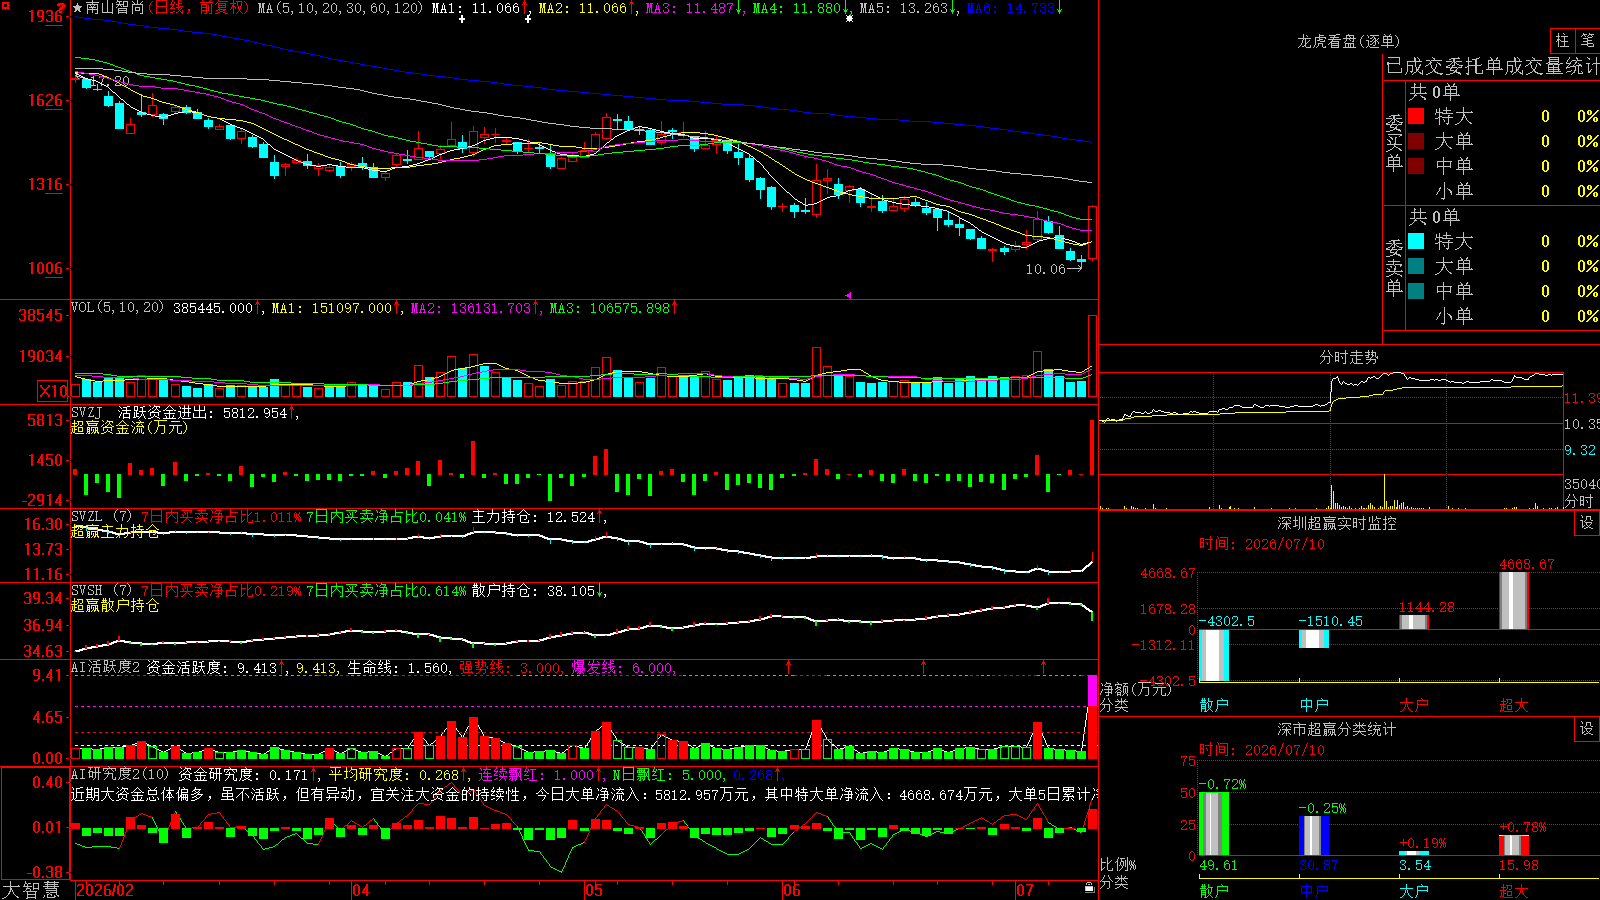Click the star icon before 南山智尚
1600x900 pixels.
[77, 8]
